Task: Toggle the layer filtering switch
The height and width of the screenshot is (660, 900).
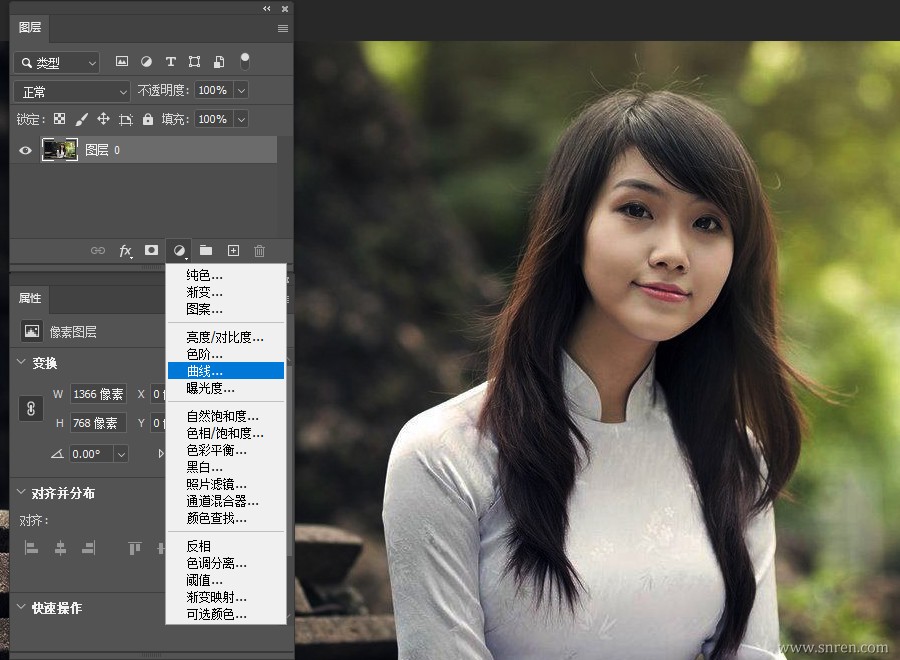Action: 245,61
